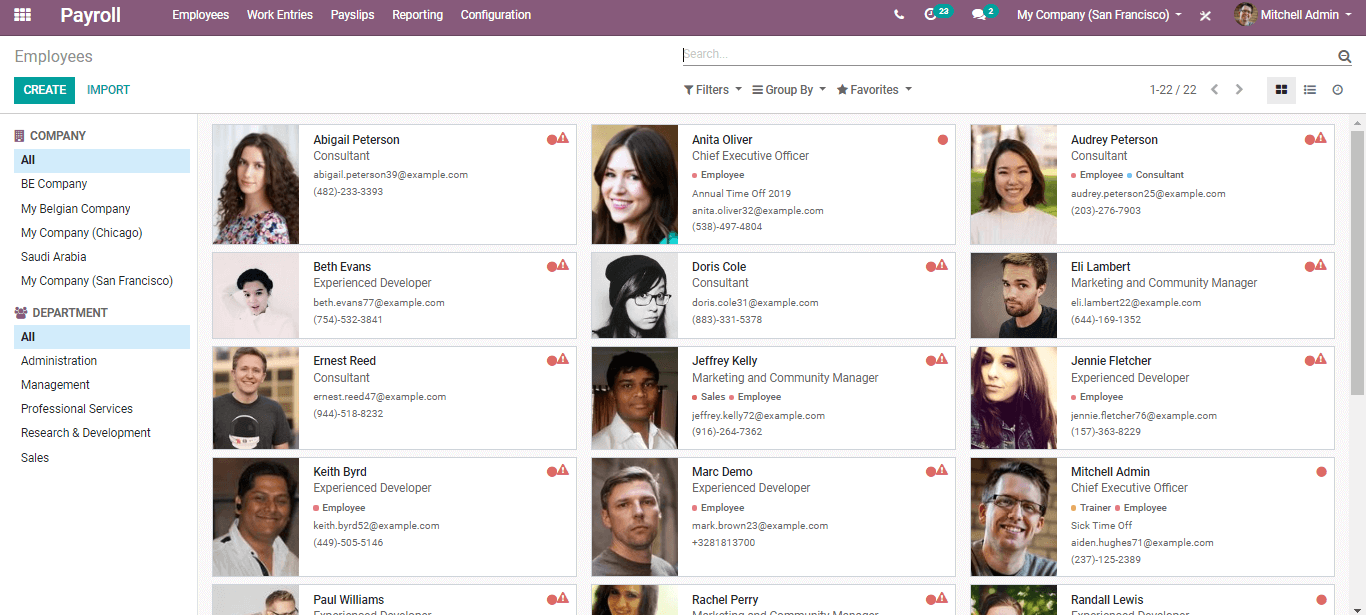
Task: Click email anita.oliver32@example.com
Action: point(758,211)
